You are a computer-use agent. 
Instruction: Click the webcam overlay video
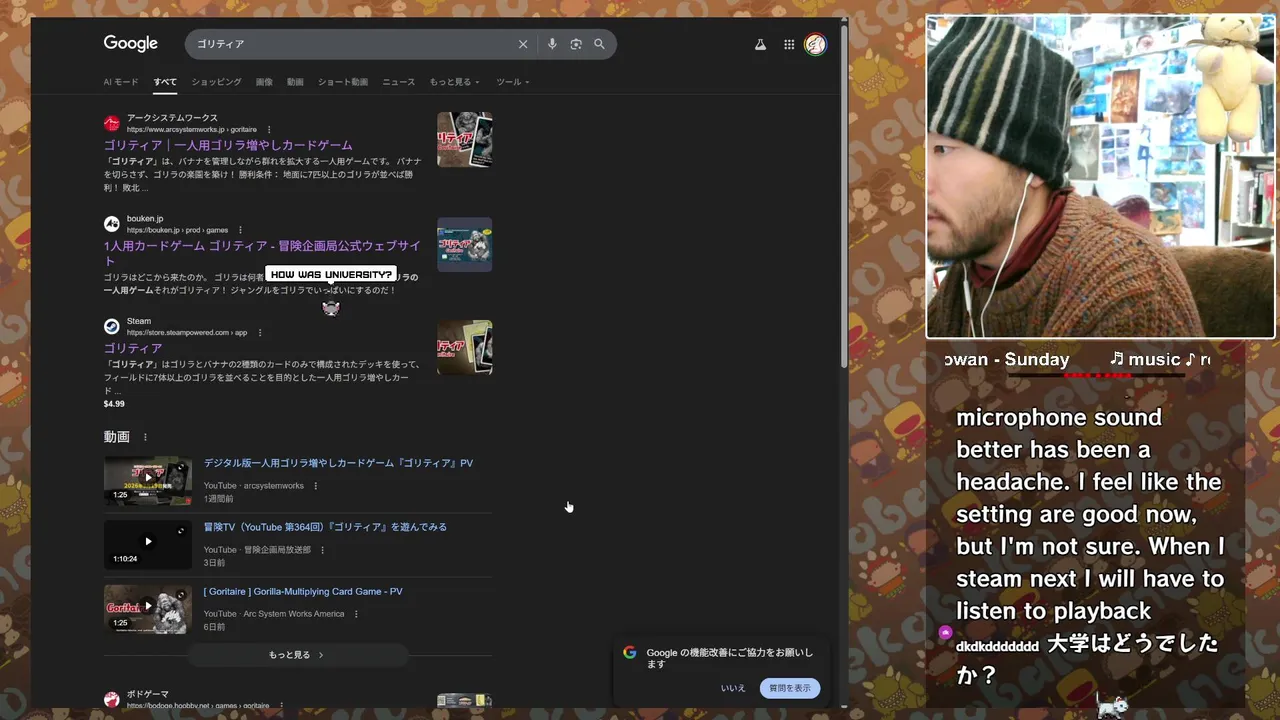point(1100,177)
